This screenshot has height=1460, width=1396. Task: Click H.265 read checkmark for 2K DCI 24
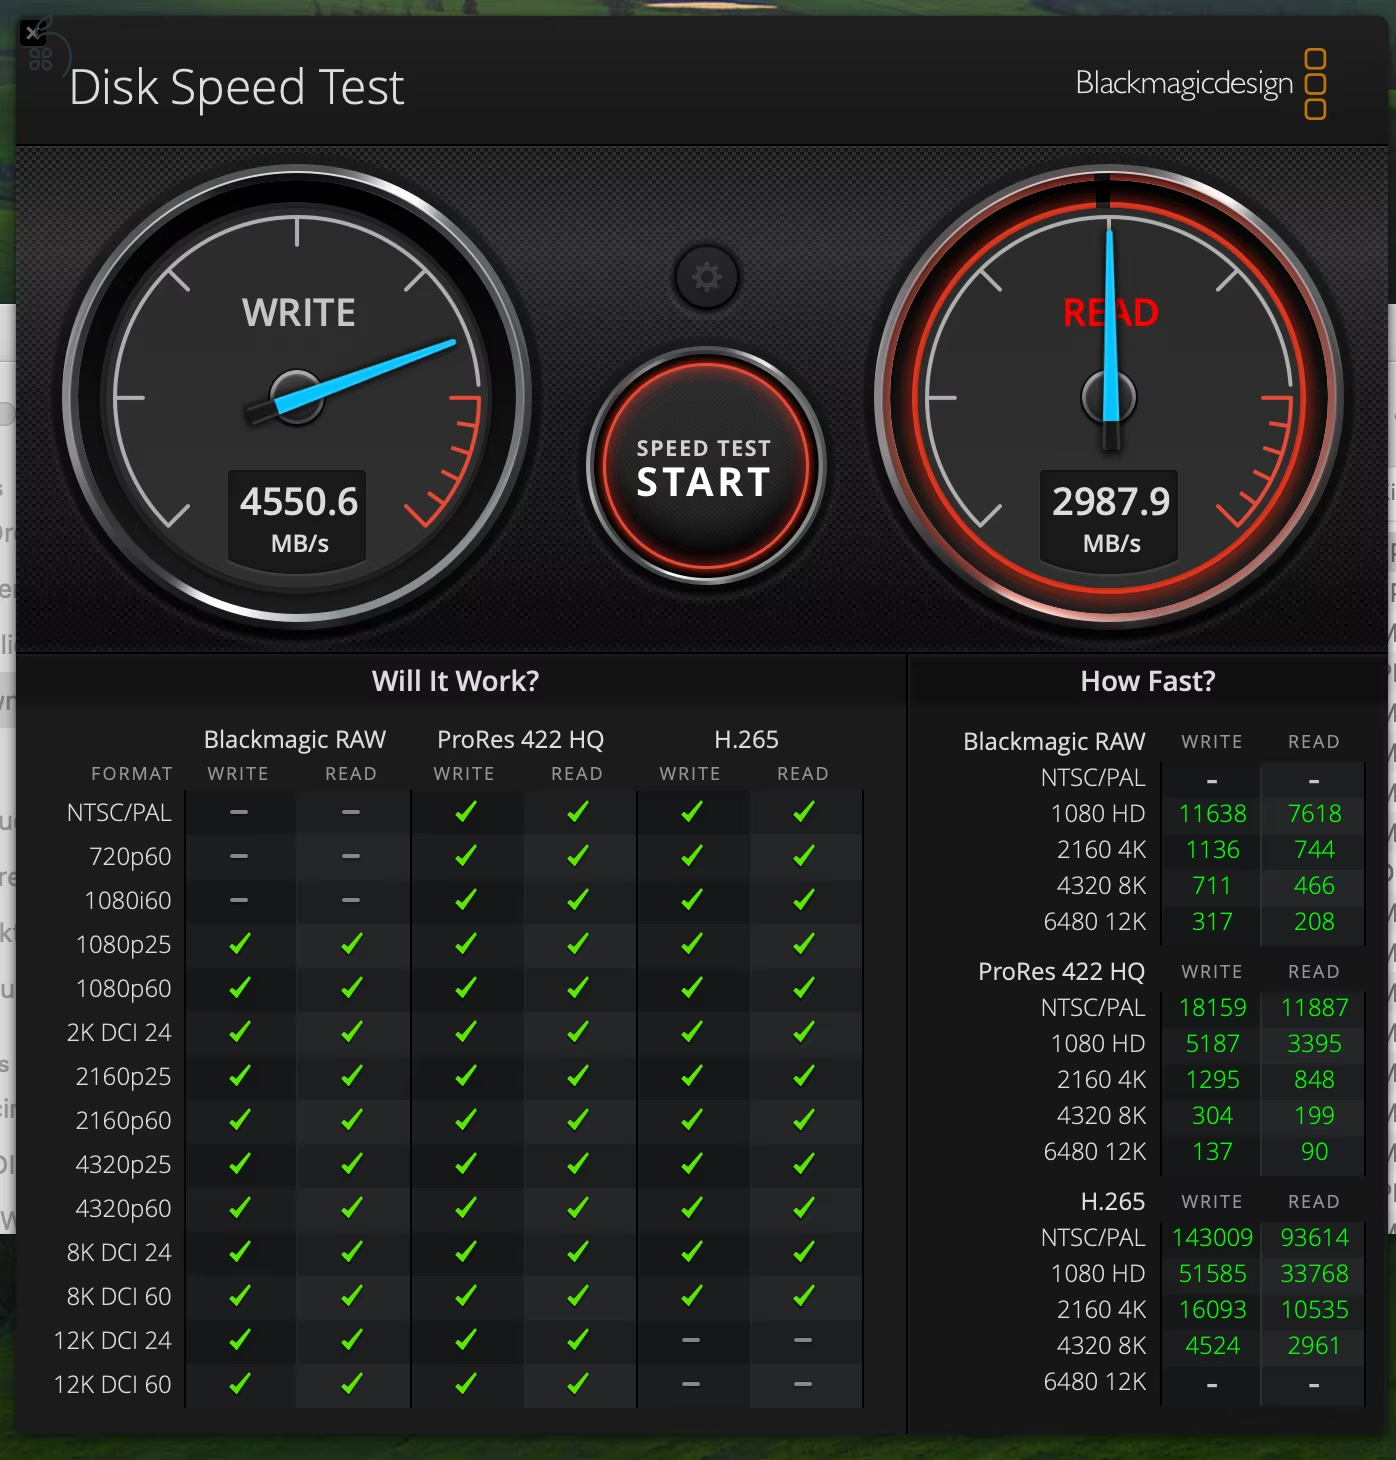(803, 1032)
